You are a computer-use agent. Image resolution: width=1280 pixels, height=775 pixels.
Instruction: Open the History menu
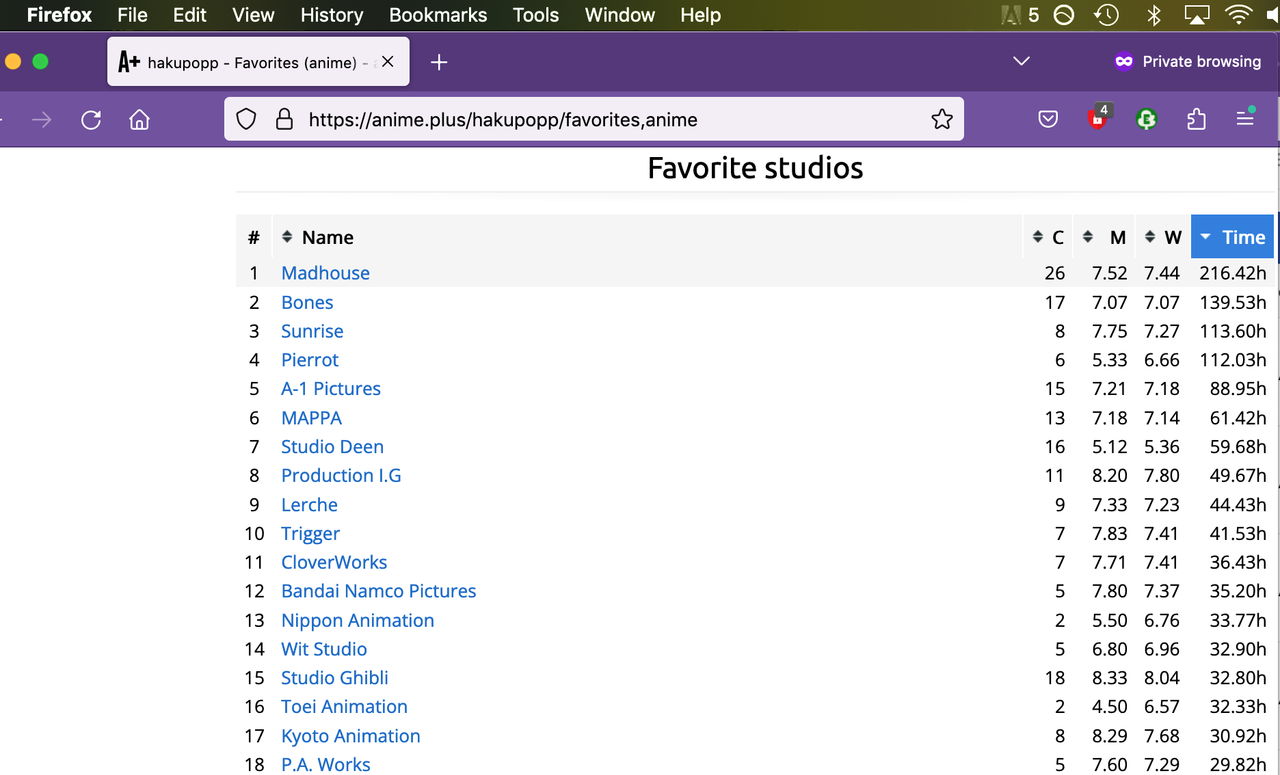pyautogui.click(x=331, y=15)
